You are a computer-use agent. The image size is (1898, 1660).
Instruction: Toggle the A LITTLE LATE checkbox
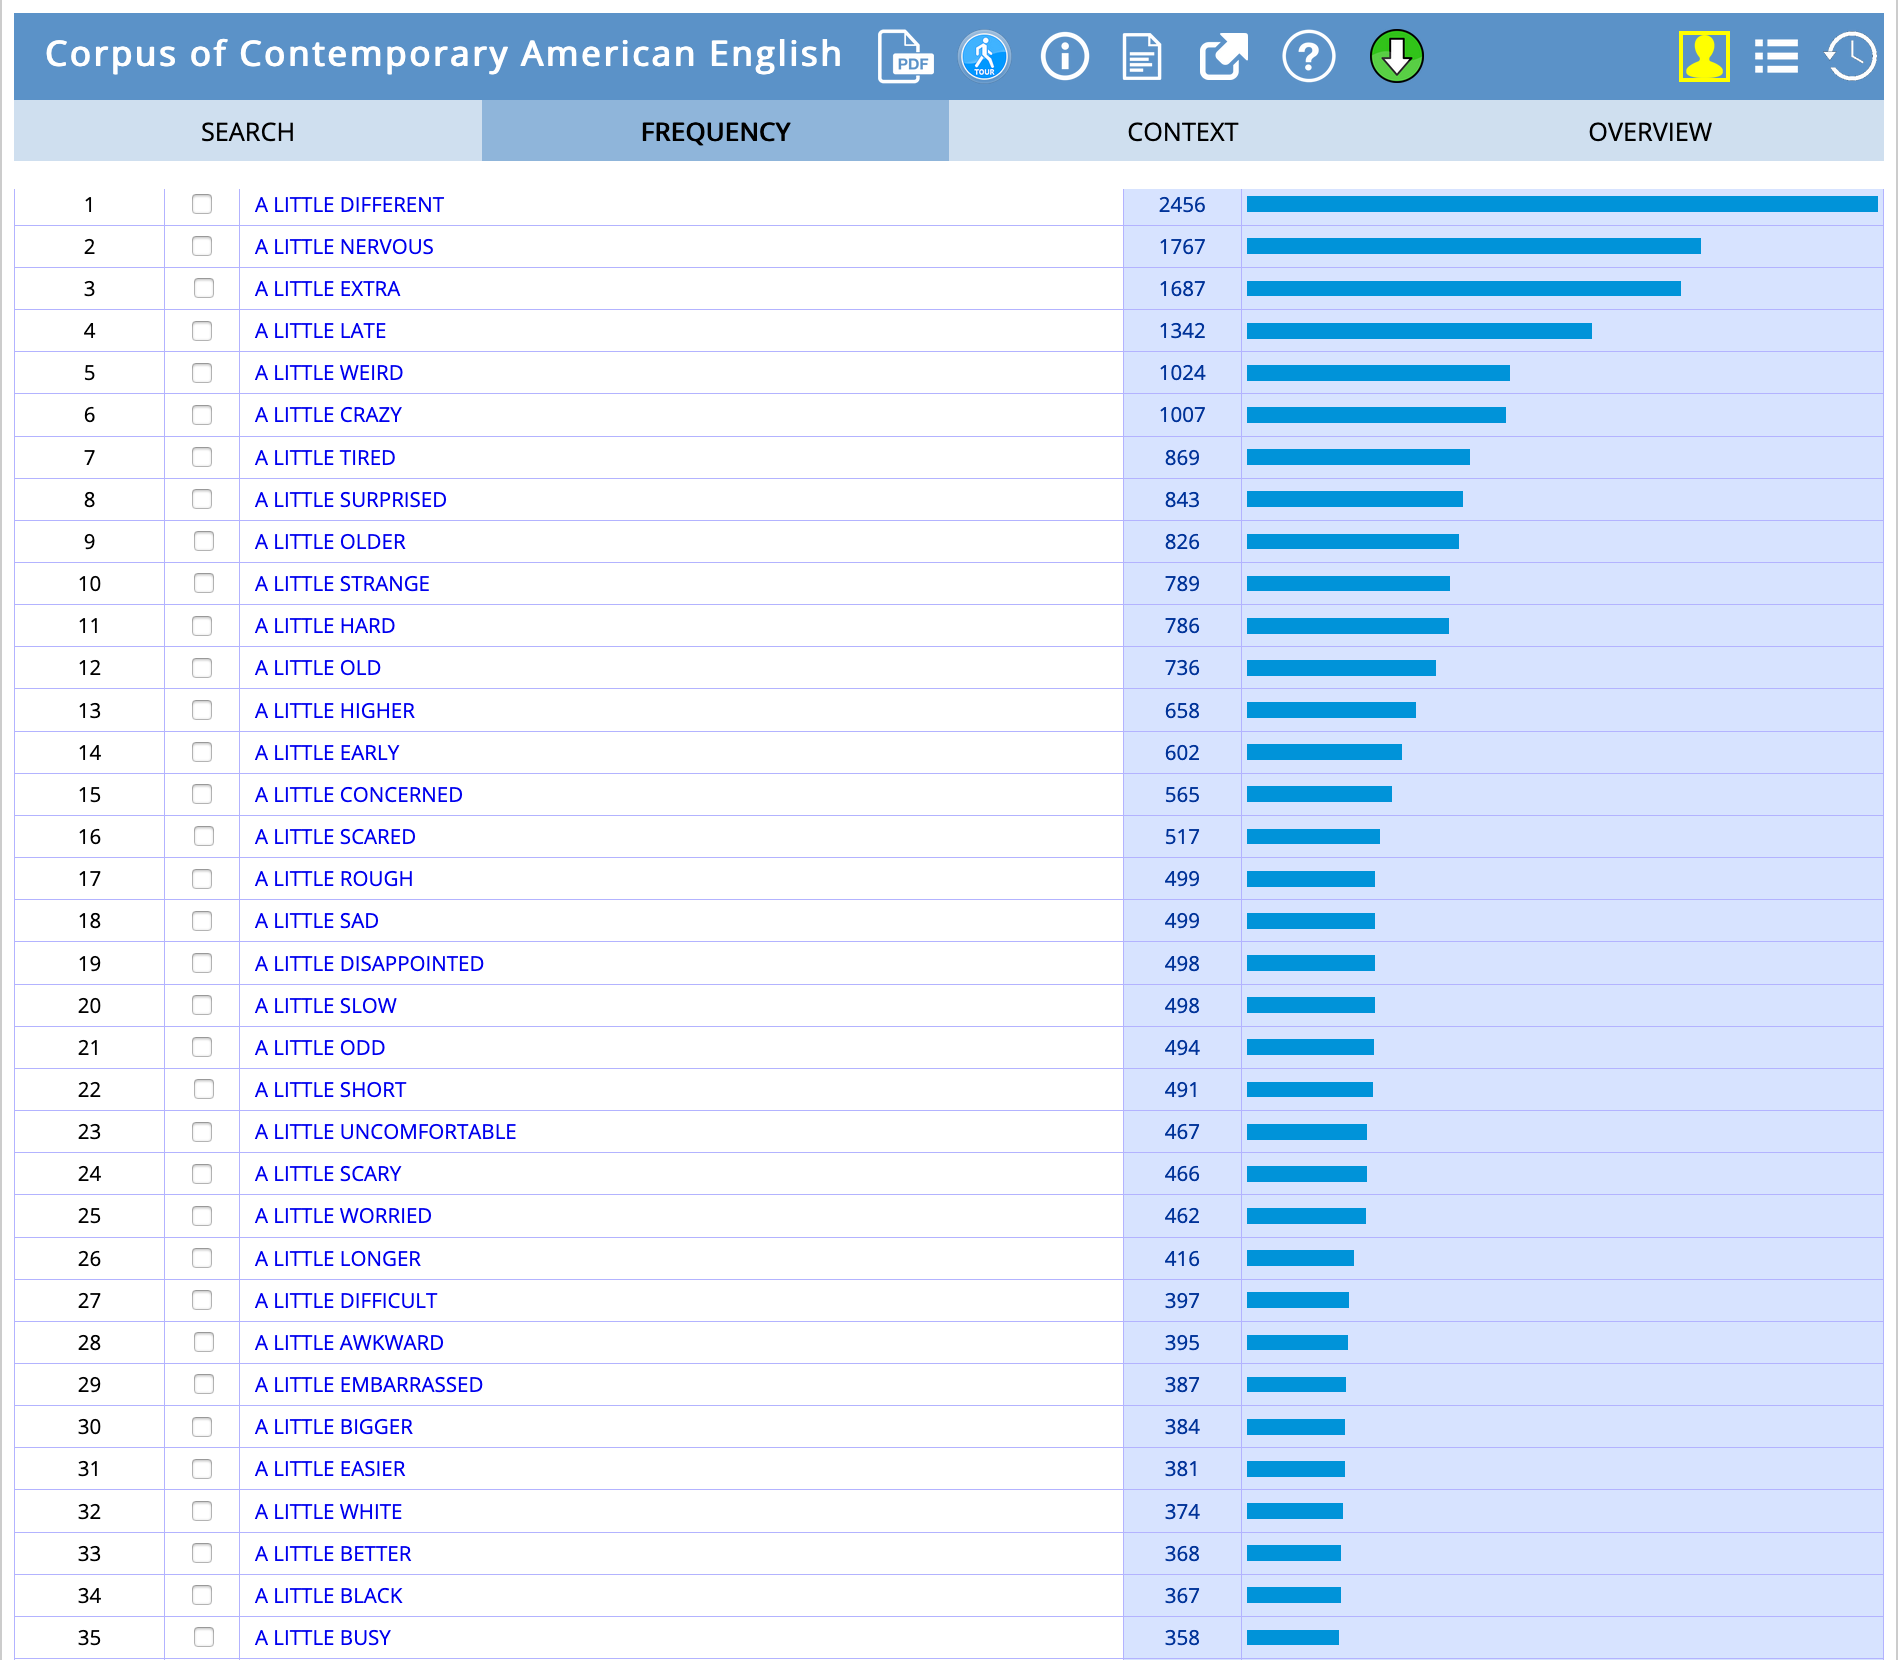point(202,330)
